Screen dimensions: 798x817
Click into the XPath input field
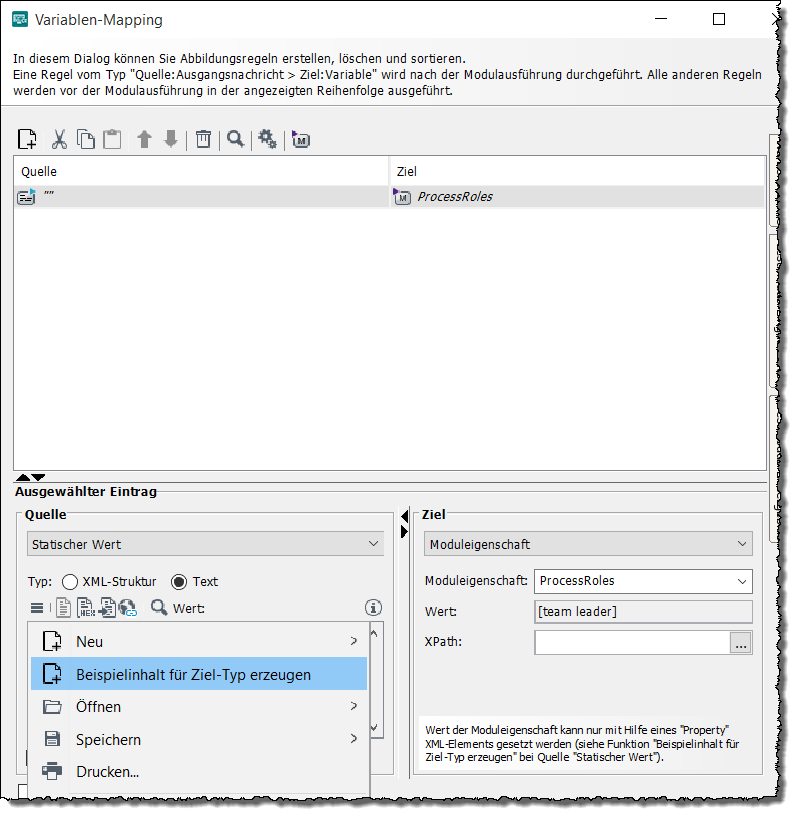[632, 643]
